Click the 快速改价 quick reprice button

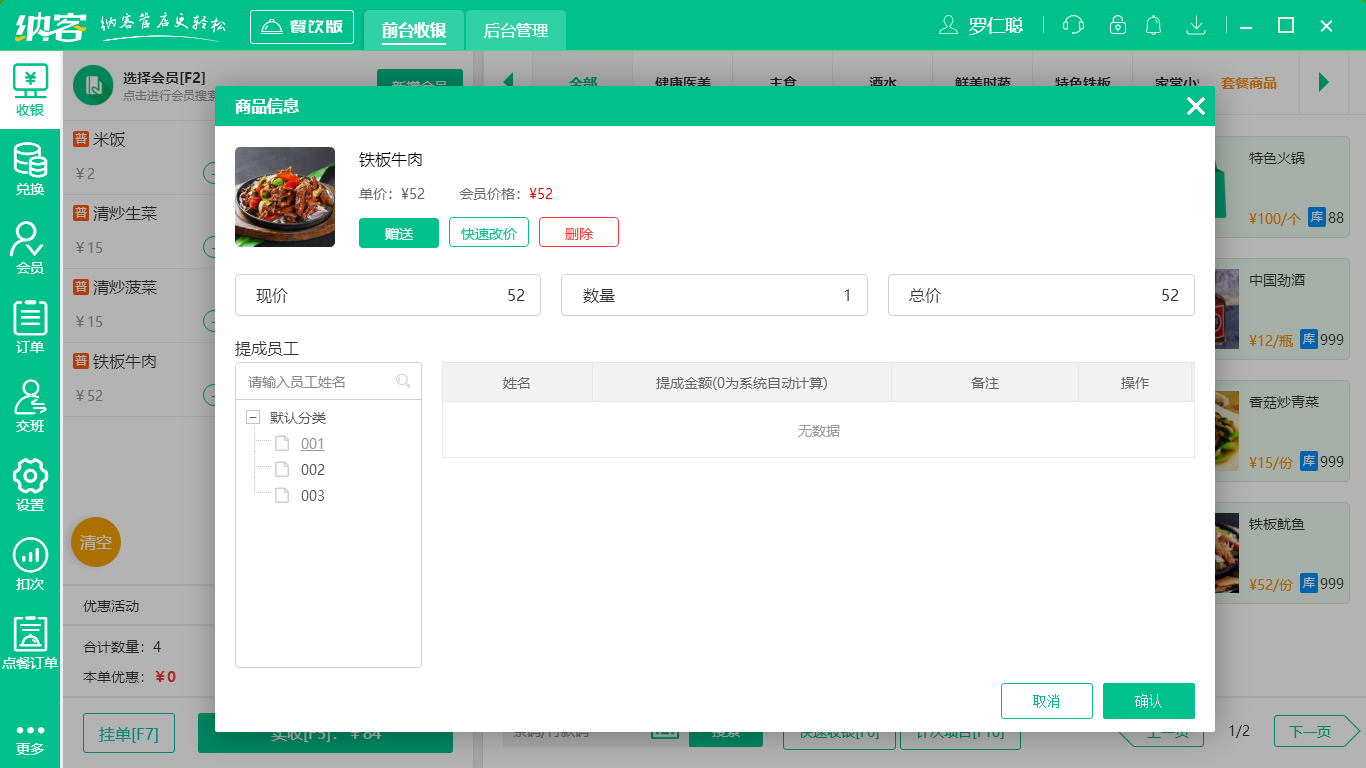point(488,232)
